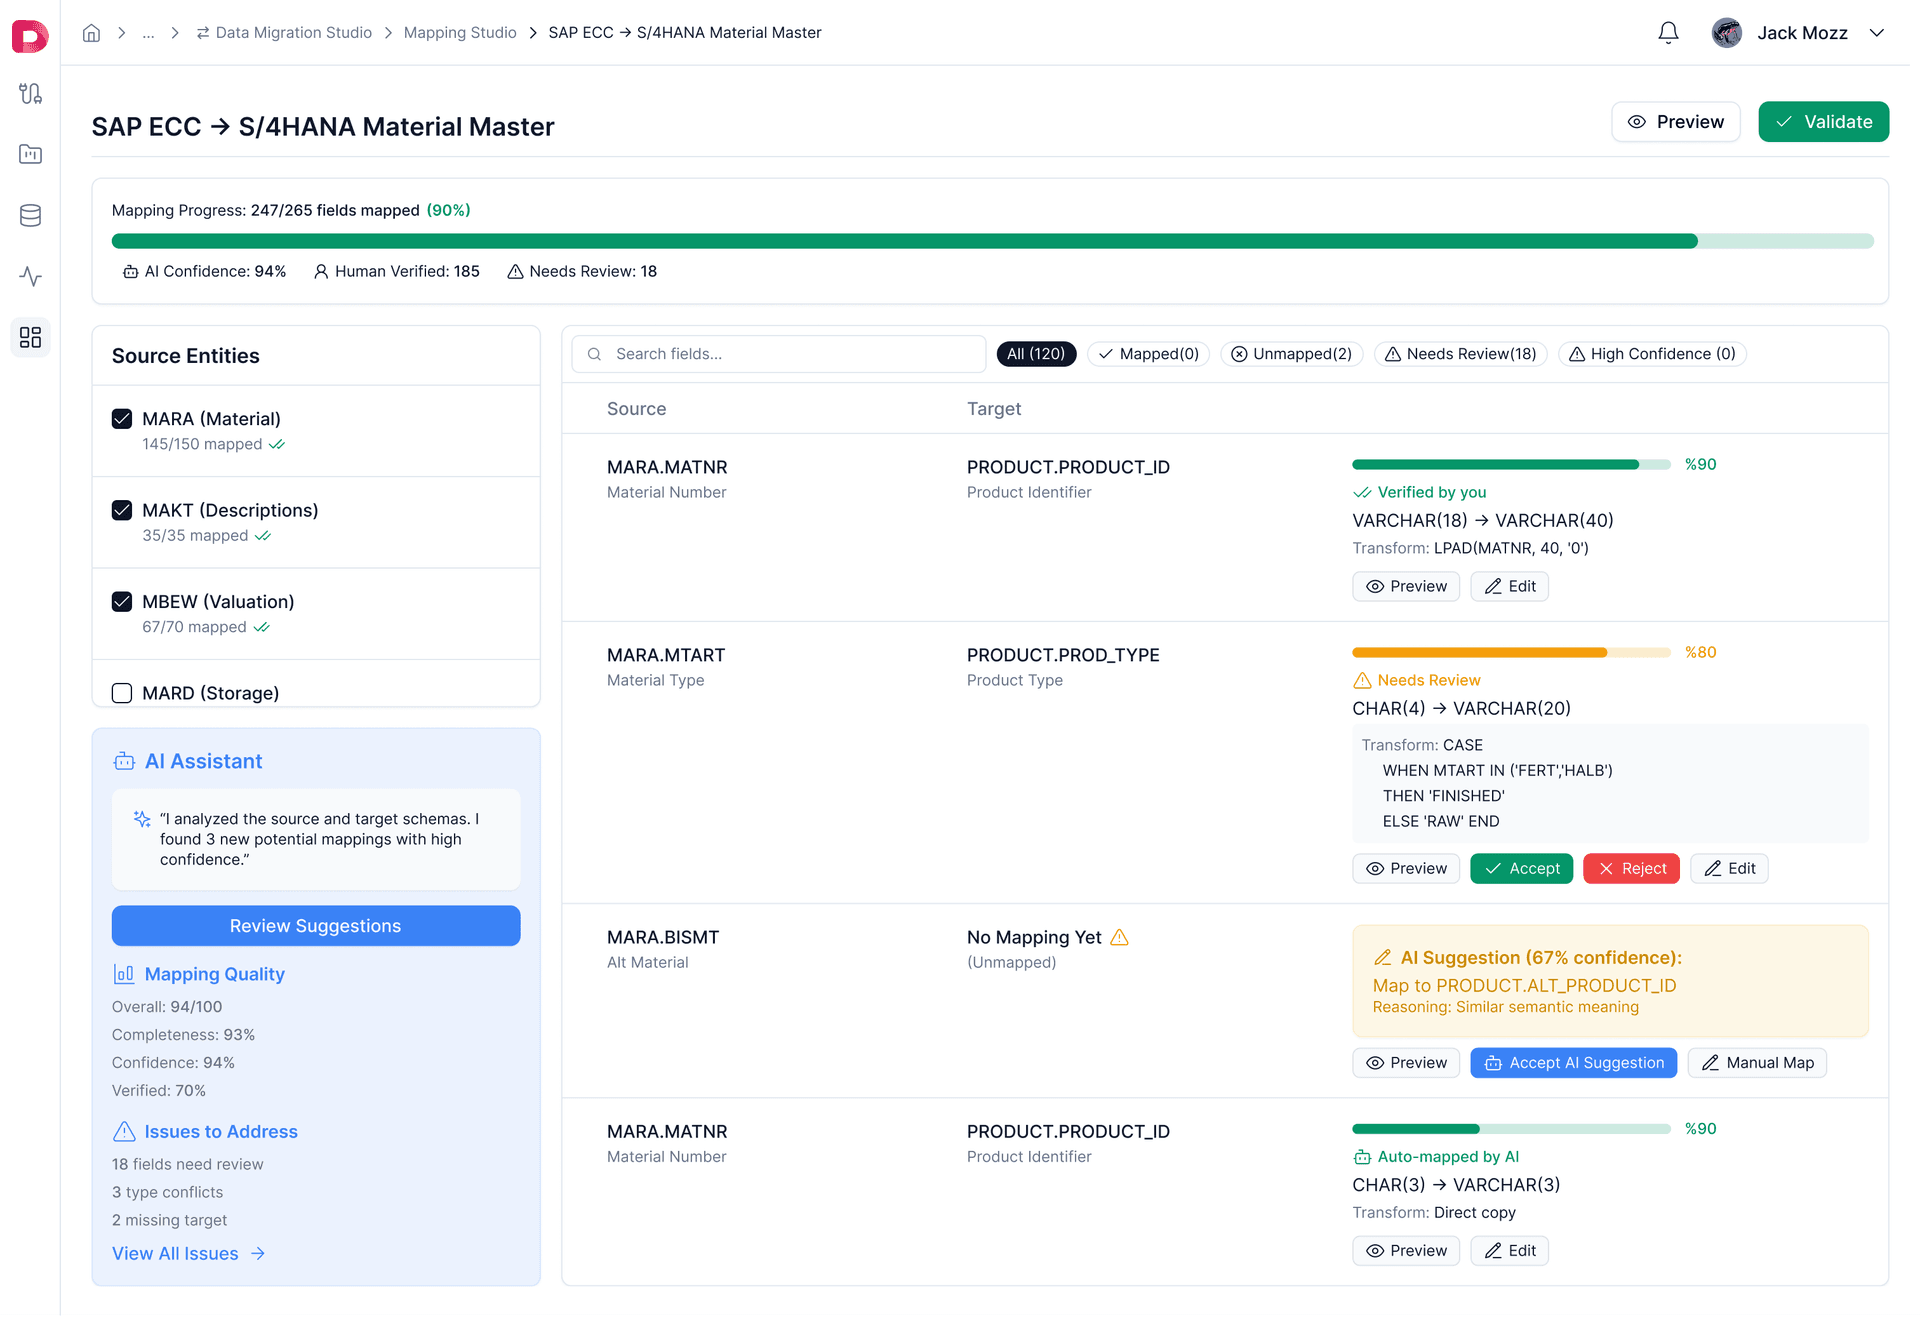Screen dimensions: 1920x1317
Task: Select the Unmapped(2) filter tab
Action: tap(1291, 354)
